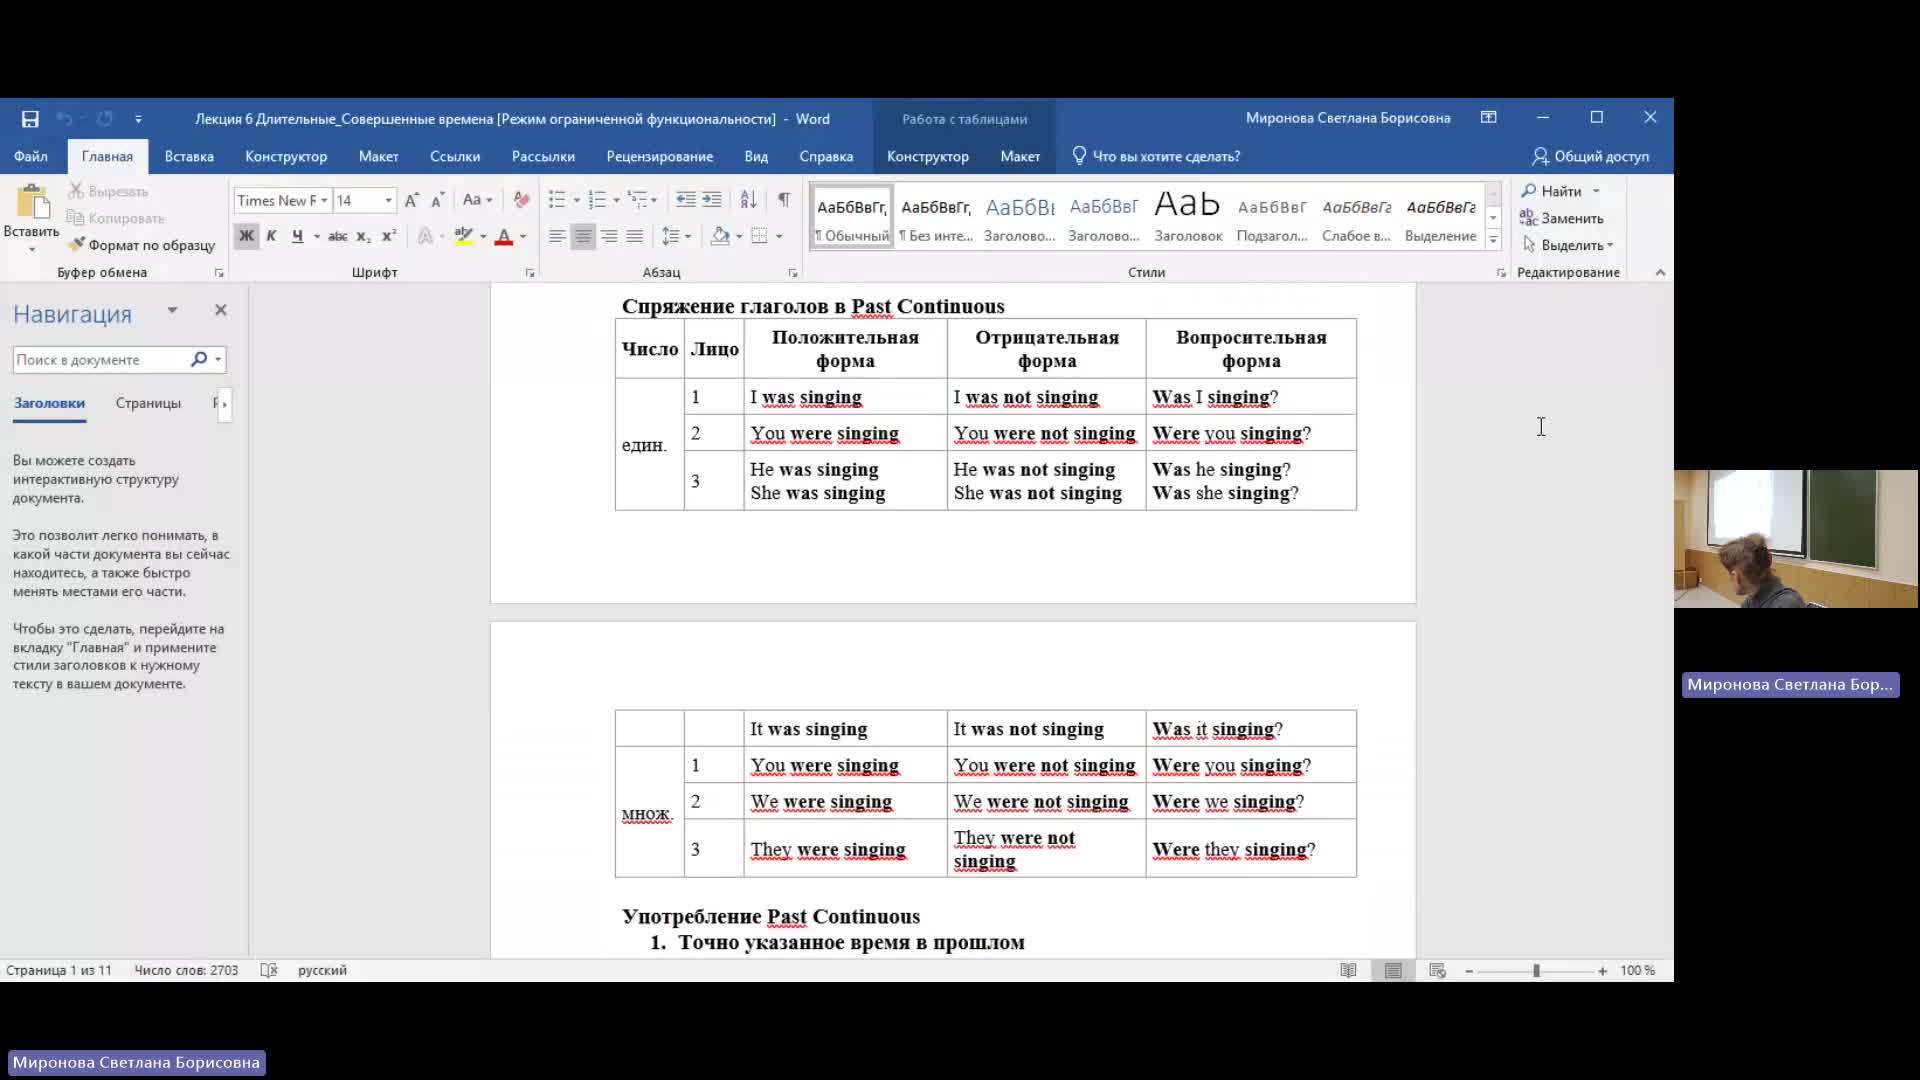Show paragraph marks with the ¶ icon
The image size is (1920, 1080).
coord(784,200)
